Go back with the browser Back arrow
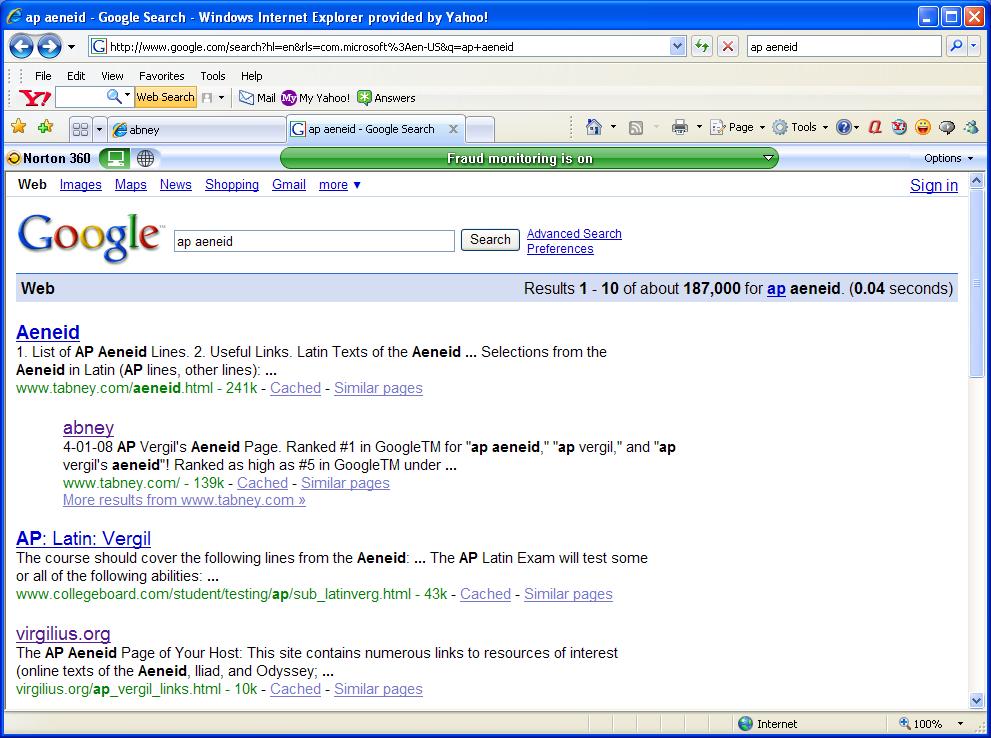 tap(21, 46)
